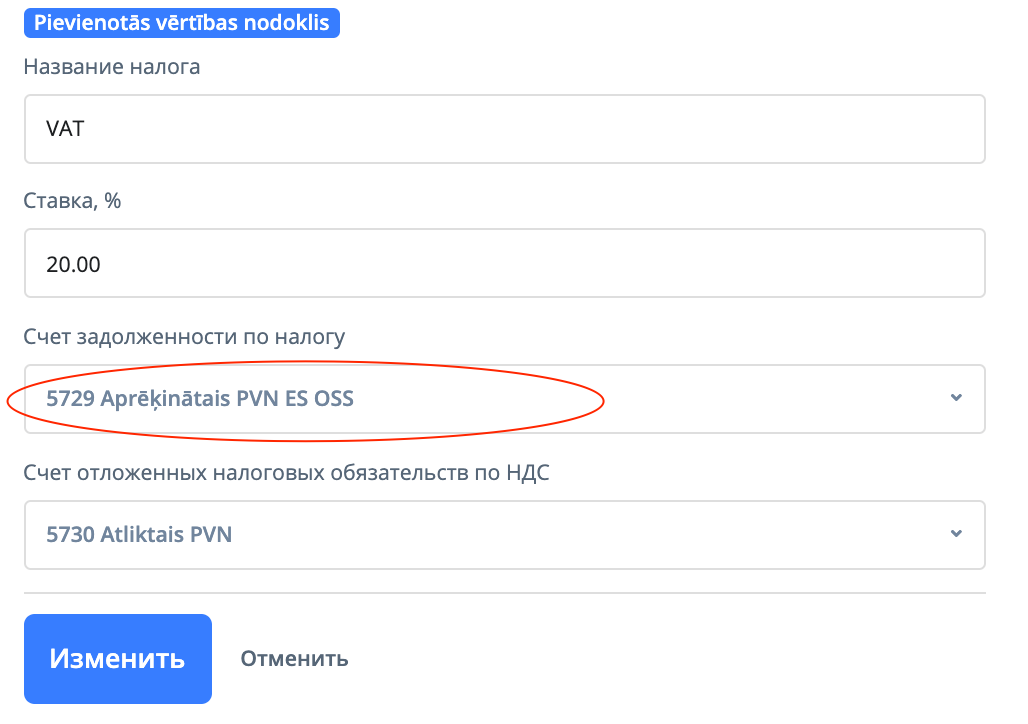Click the "Pievienotās vērtības nodoklis" badge
Screen dimensions: 1028x724
182,22
